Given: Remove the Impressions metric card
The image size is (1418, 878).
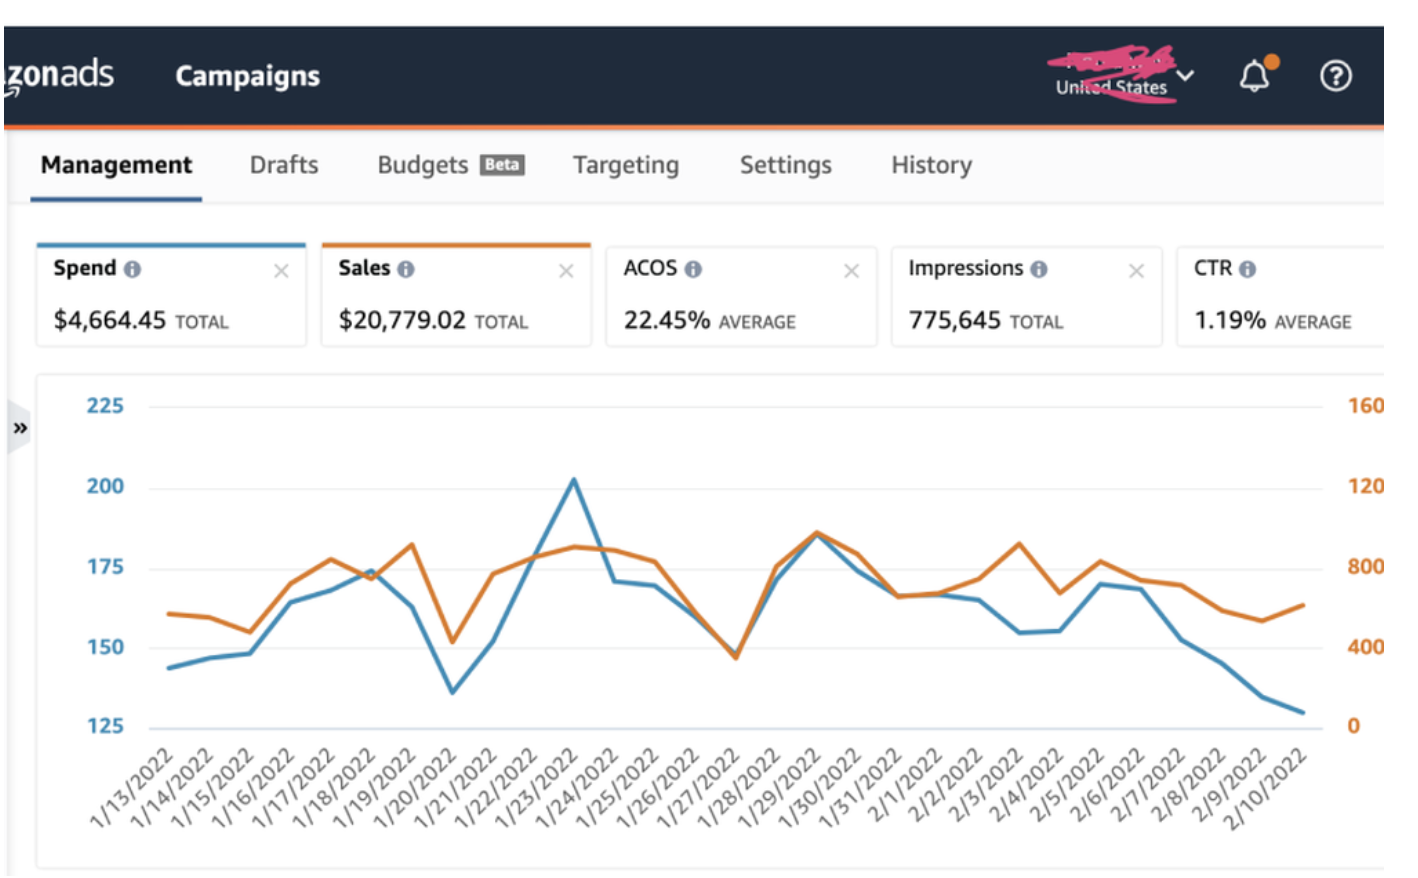Looking at the screenshot, I should point(1136,271).
